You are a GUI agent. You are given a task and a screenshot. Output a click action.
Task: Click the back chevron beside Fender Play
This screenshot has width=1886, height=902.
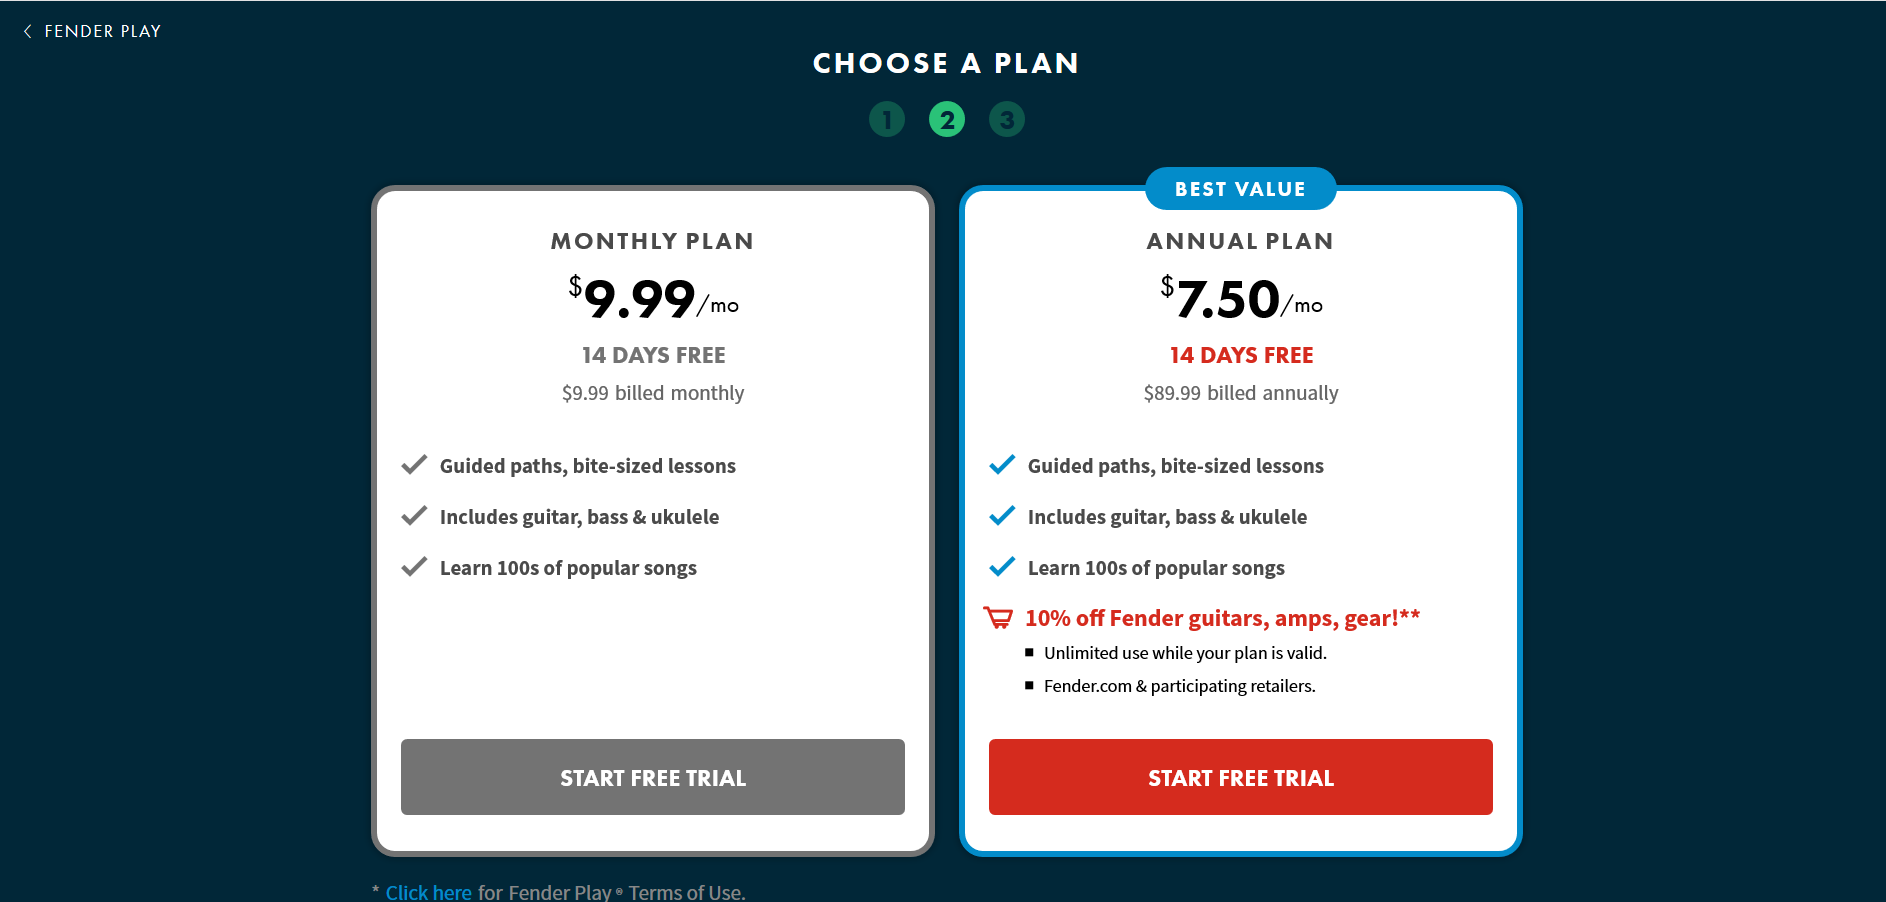[27, 31]
